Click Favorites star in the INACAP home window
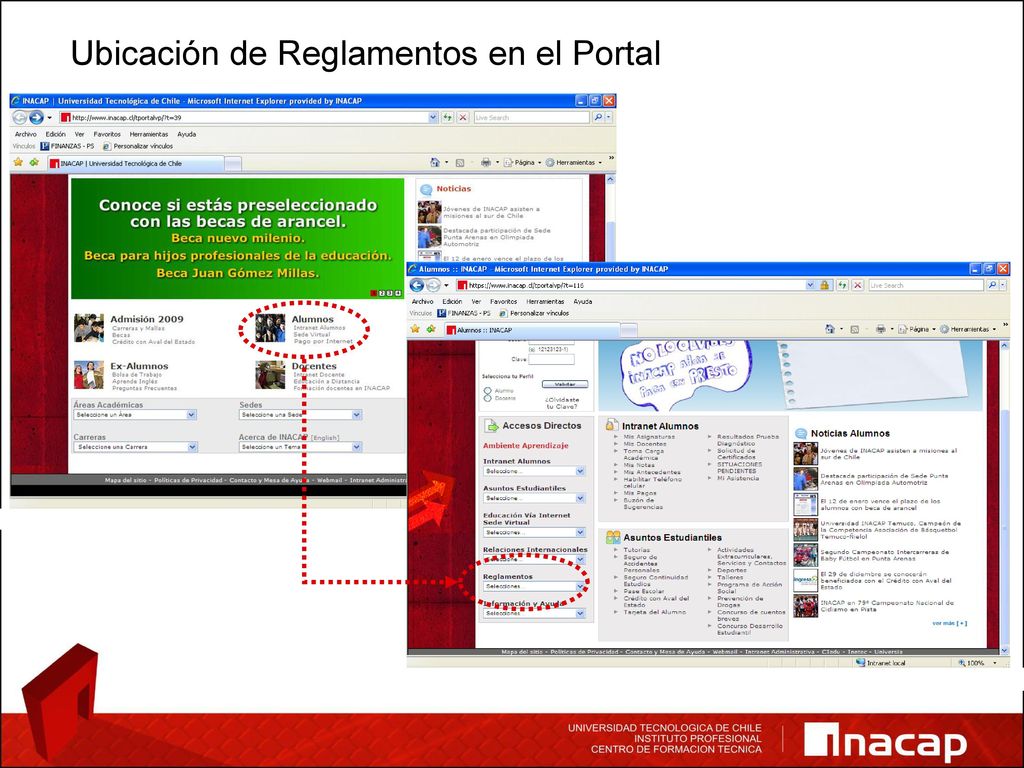The height and width of the screenshot is (768, 1024). coord(18,162)
